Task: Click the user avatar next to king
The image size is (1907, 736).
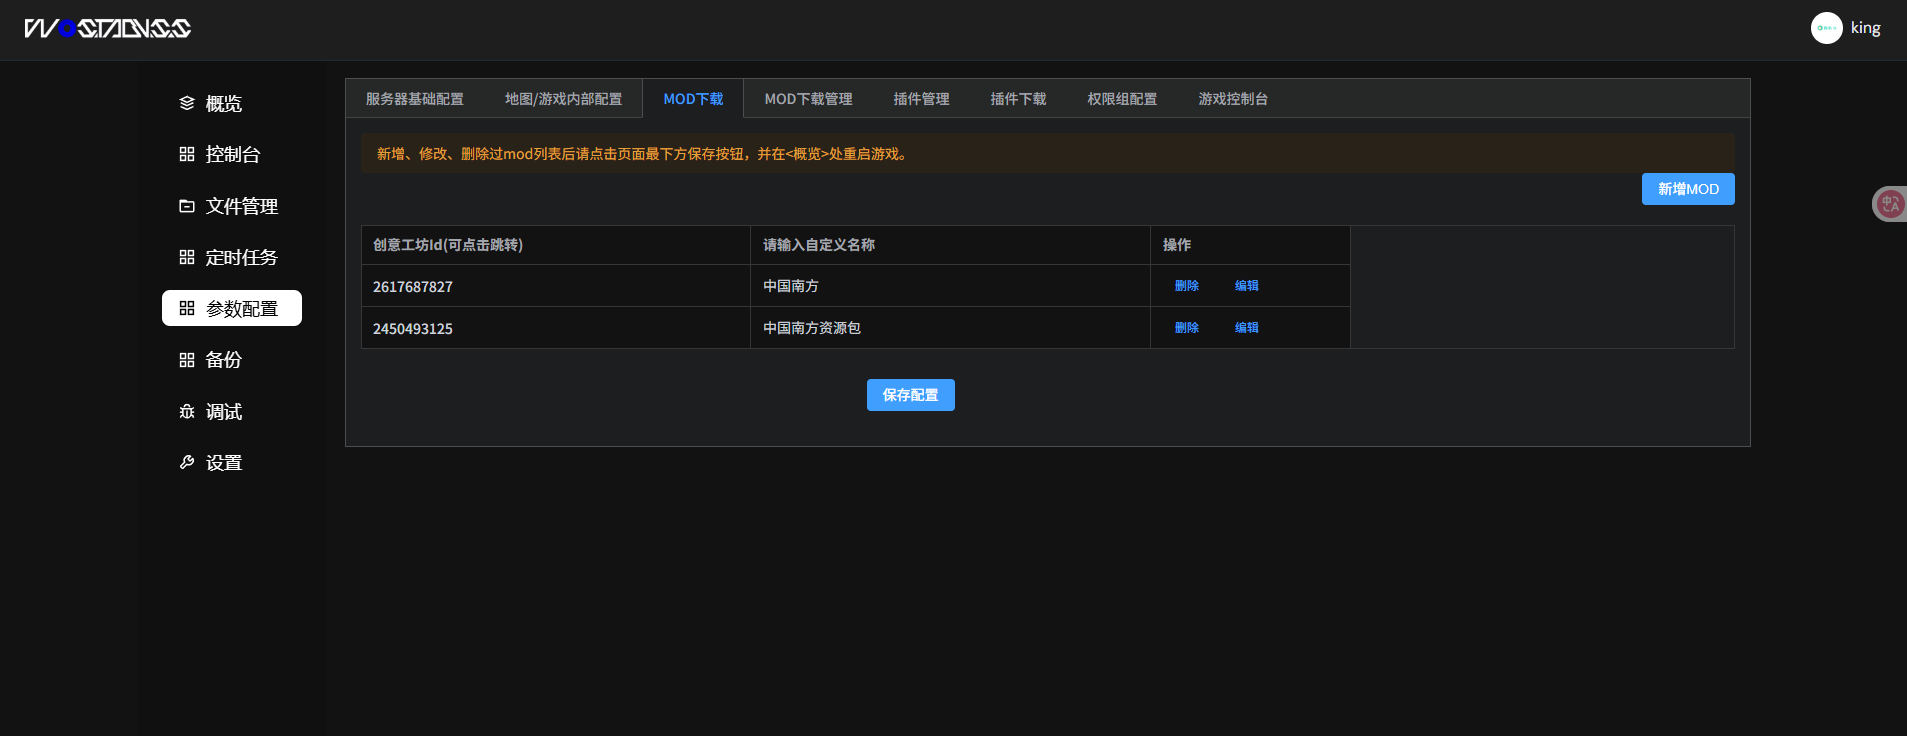Action: (1827, 28)
